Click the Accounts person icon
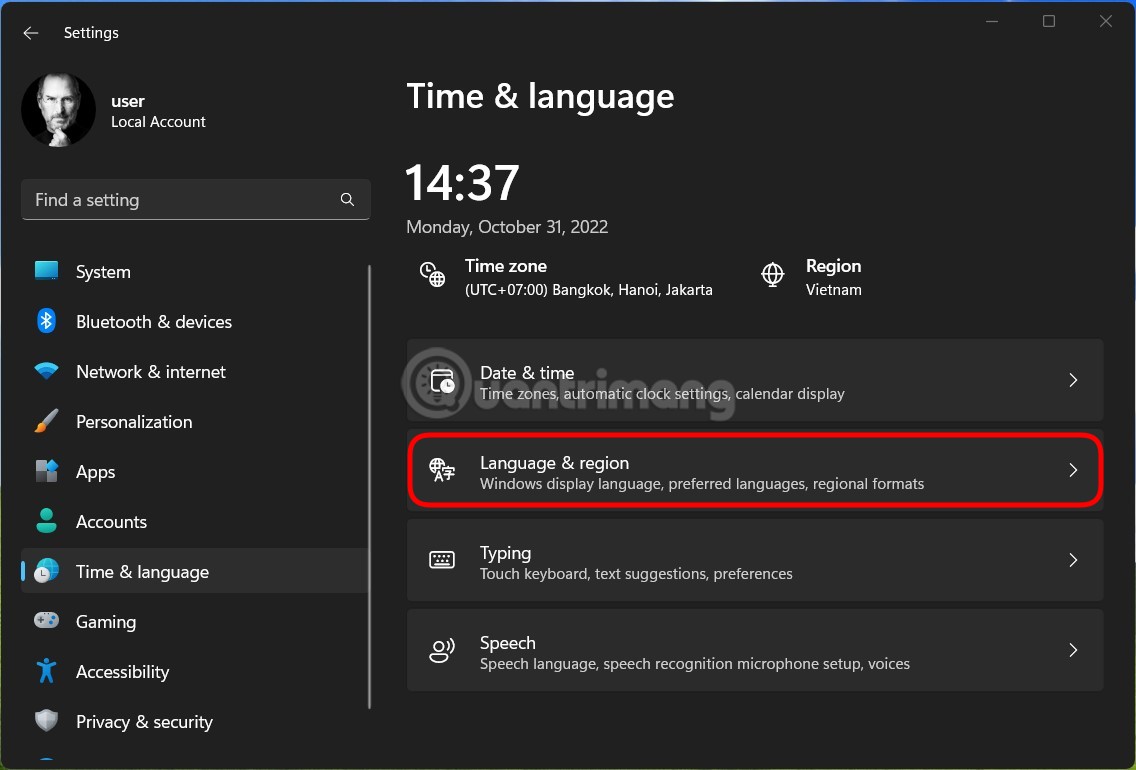The height and width of the screenshot is (770, 1136). tap(46, 522)
